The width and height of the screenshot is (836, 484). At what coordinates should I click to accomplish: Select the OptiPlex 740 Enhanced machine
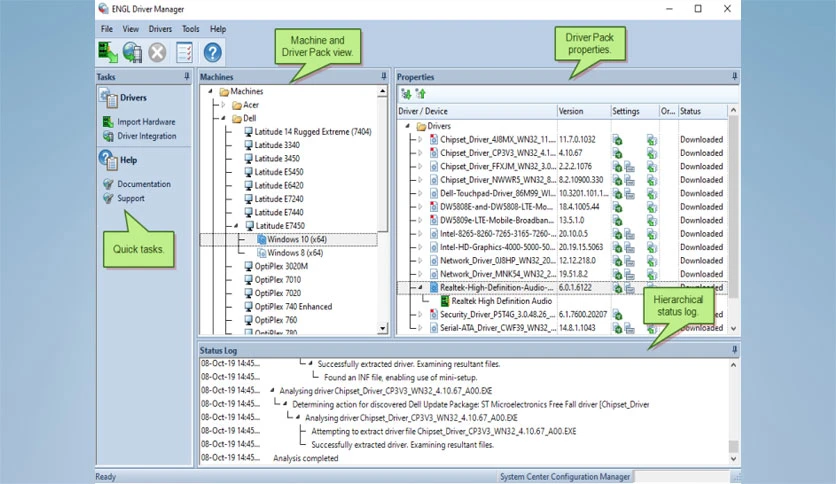(293, 306)
